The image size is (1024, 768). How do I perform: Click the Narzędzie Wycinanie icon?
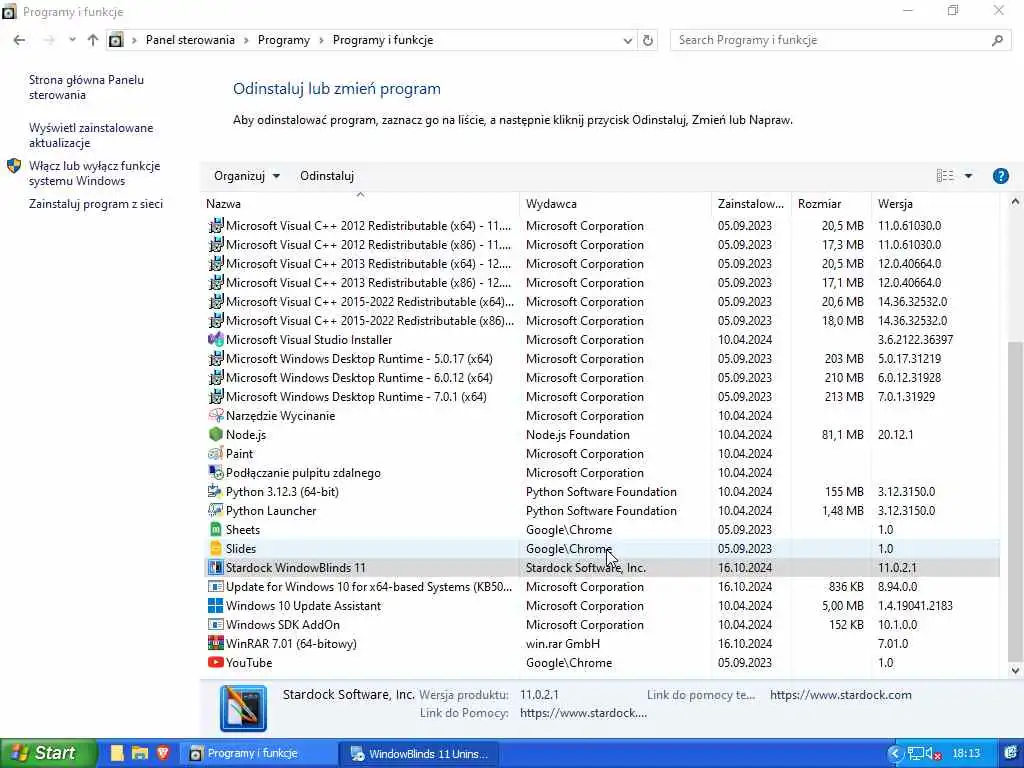(x=216, y=415)
